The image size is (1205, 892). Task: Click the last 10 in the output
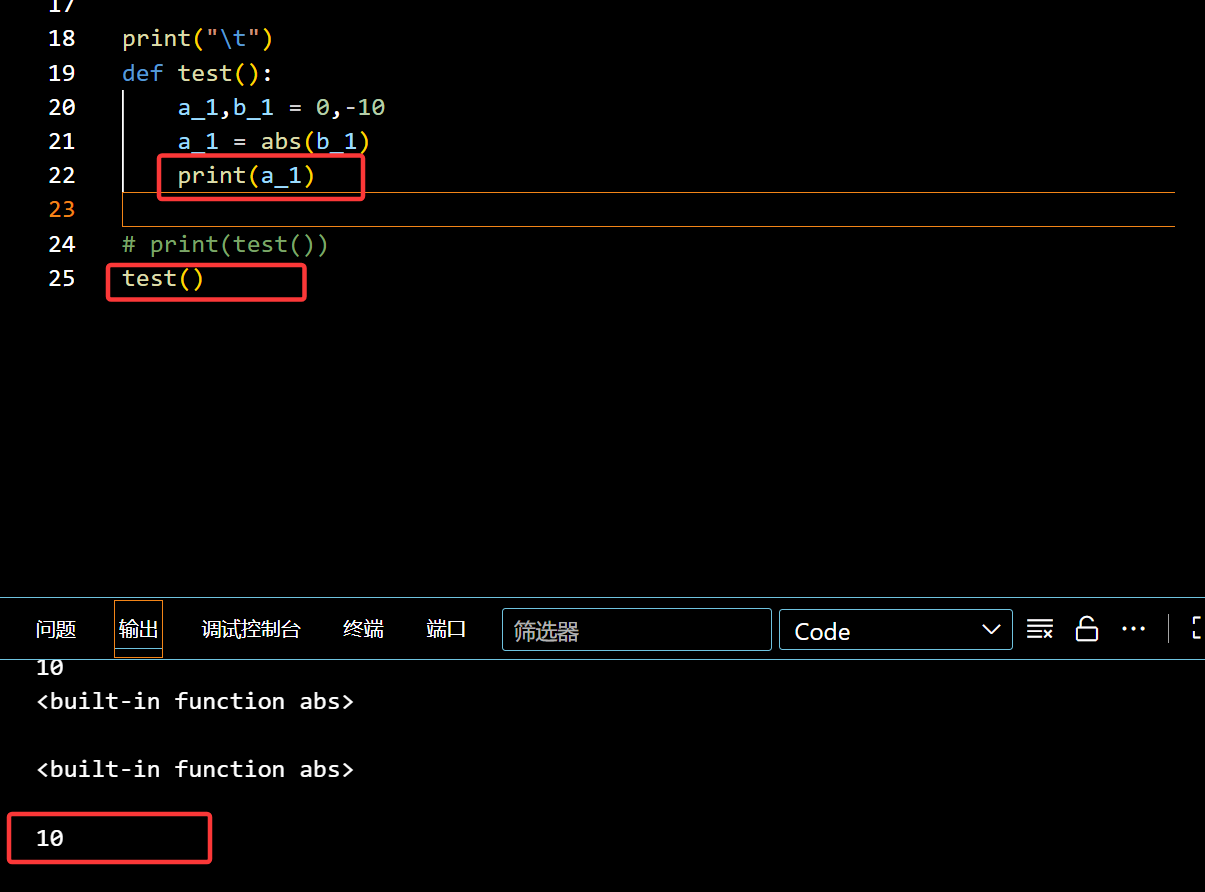point(50,838)
